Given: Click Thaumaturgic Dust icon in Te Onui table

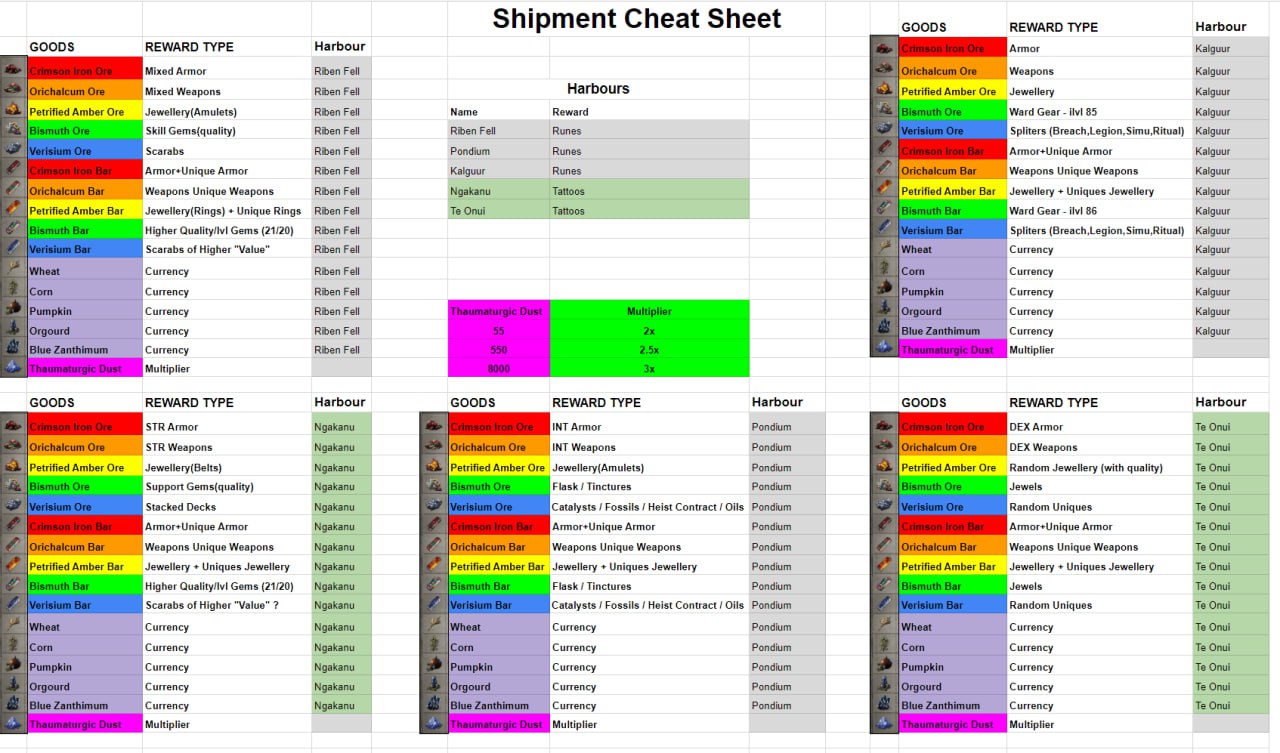Looking at the screenshot, I should point(884,723).
